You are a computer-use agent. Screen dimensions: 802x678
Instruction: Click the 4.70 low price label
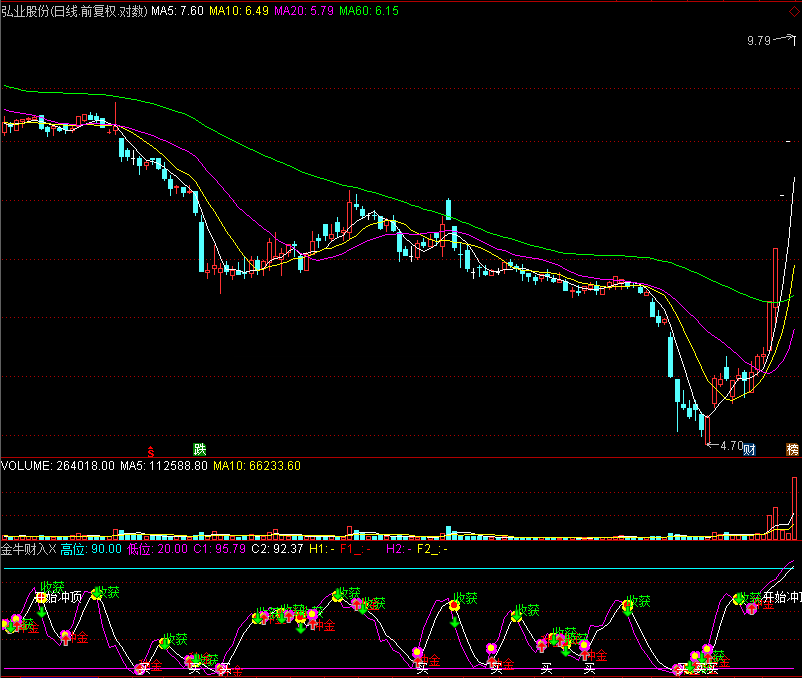731,446
